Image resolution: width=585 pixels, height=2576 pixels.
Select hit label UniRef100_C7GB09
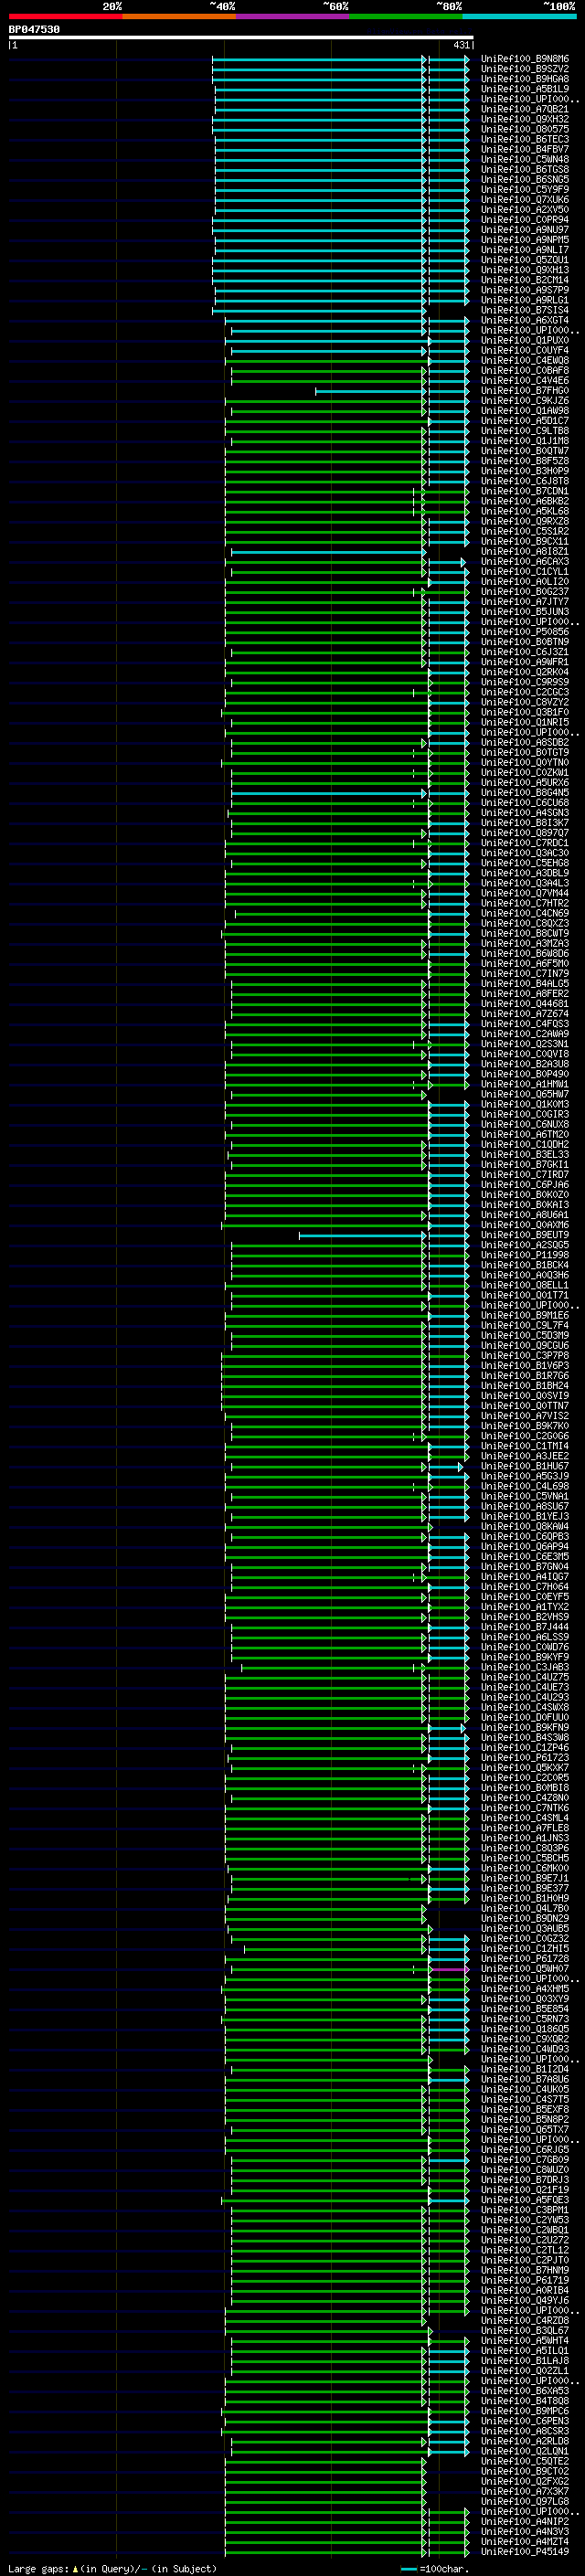coord(525,2159)
